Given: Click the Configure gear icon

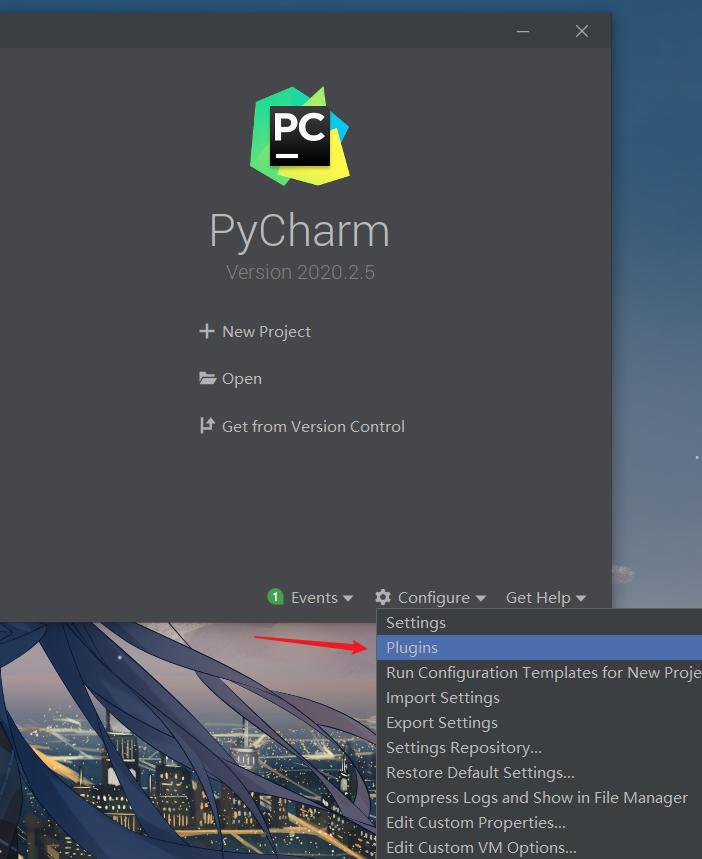Looking at the screenshot, I should pos(383,597).
